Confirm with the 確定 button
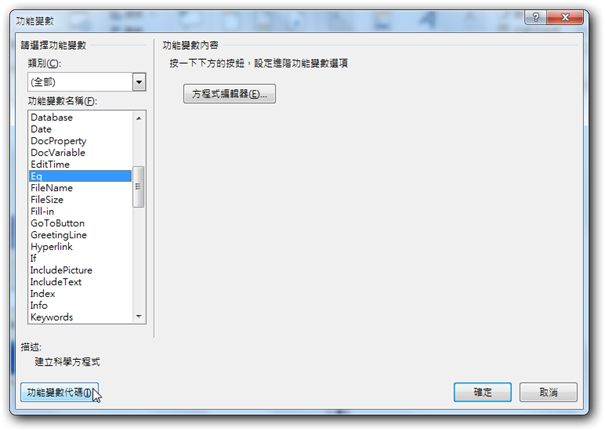Image resolution: width=605 pixels, height=431 pixels. coord(483,392)
